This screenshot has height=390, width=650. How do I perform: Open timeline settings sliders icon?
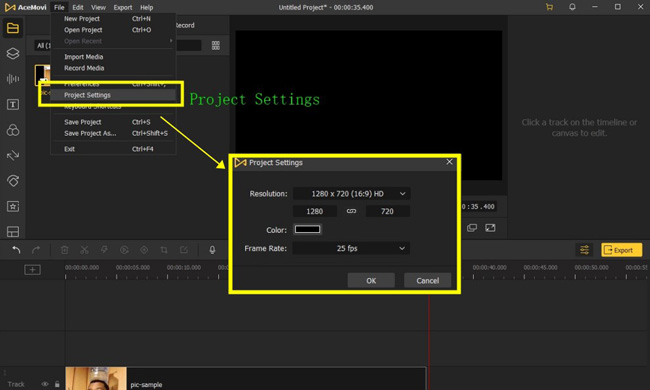(584, 250)
